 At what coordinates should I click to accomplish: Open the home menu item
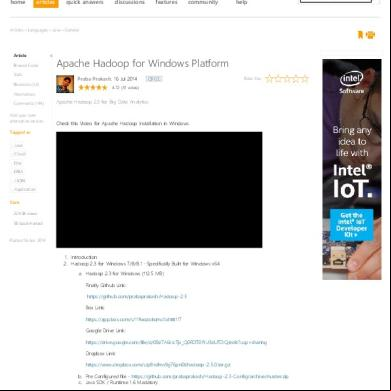pyautogui.click(x=18, y=2)
